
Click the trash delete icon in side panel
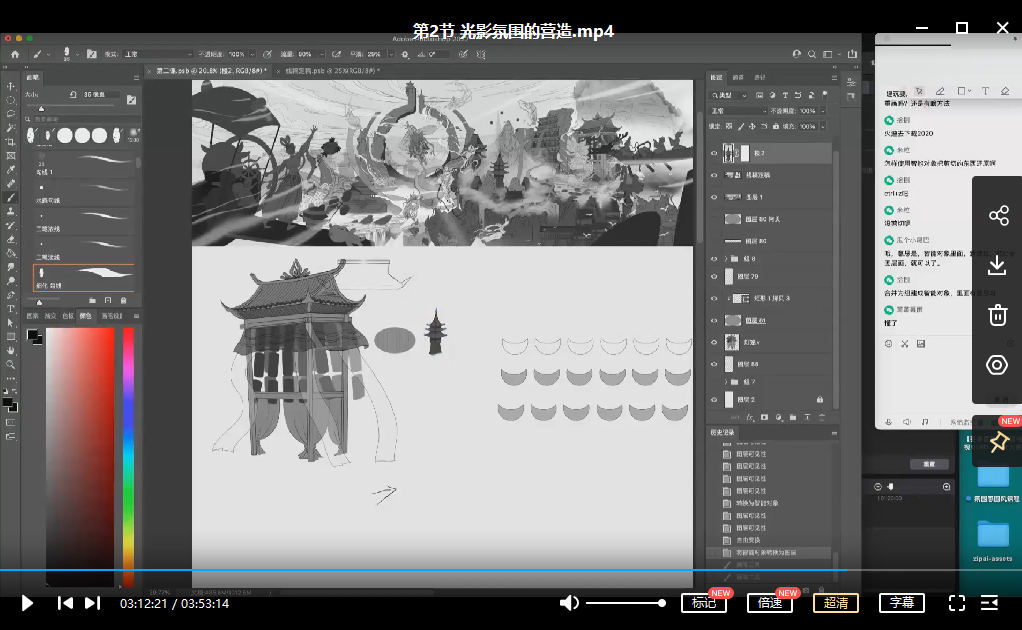coord(997,315)
